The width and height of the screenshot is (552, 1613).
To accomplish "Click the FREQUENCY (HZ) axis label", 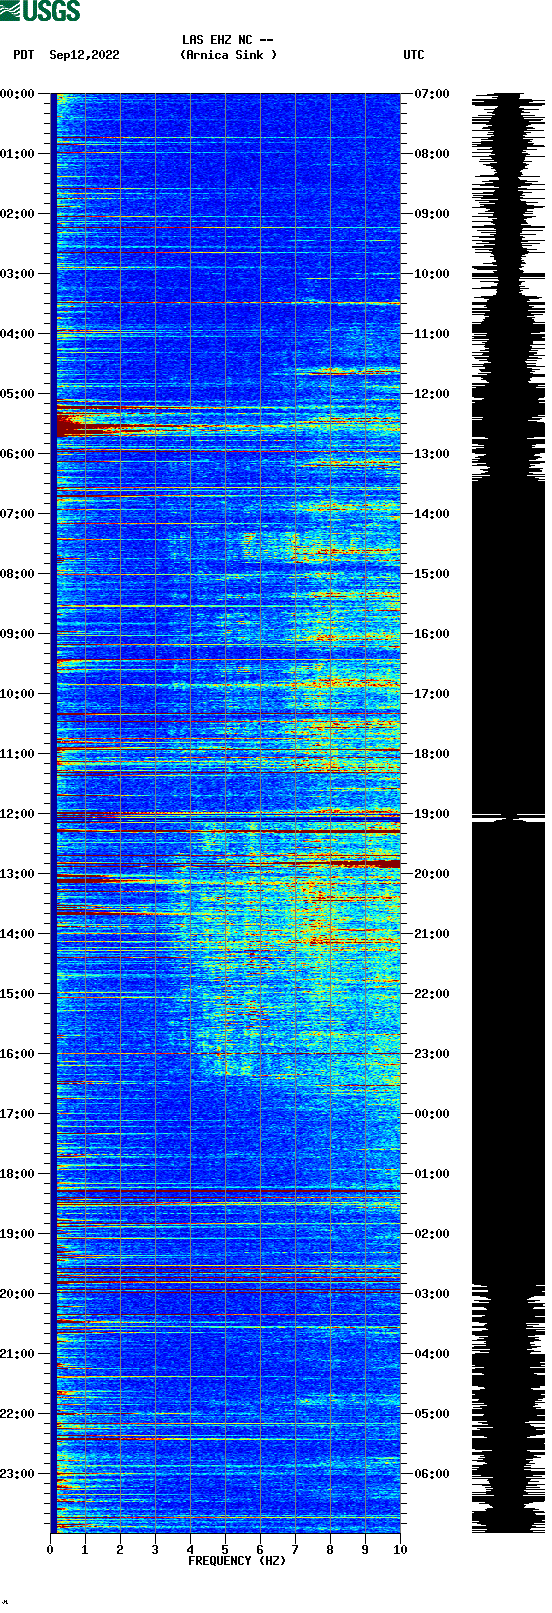I will click(x=237, y=1561).
